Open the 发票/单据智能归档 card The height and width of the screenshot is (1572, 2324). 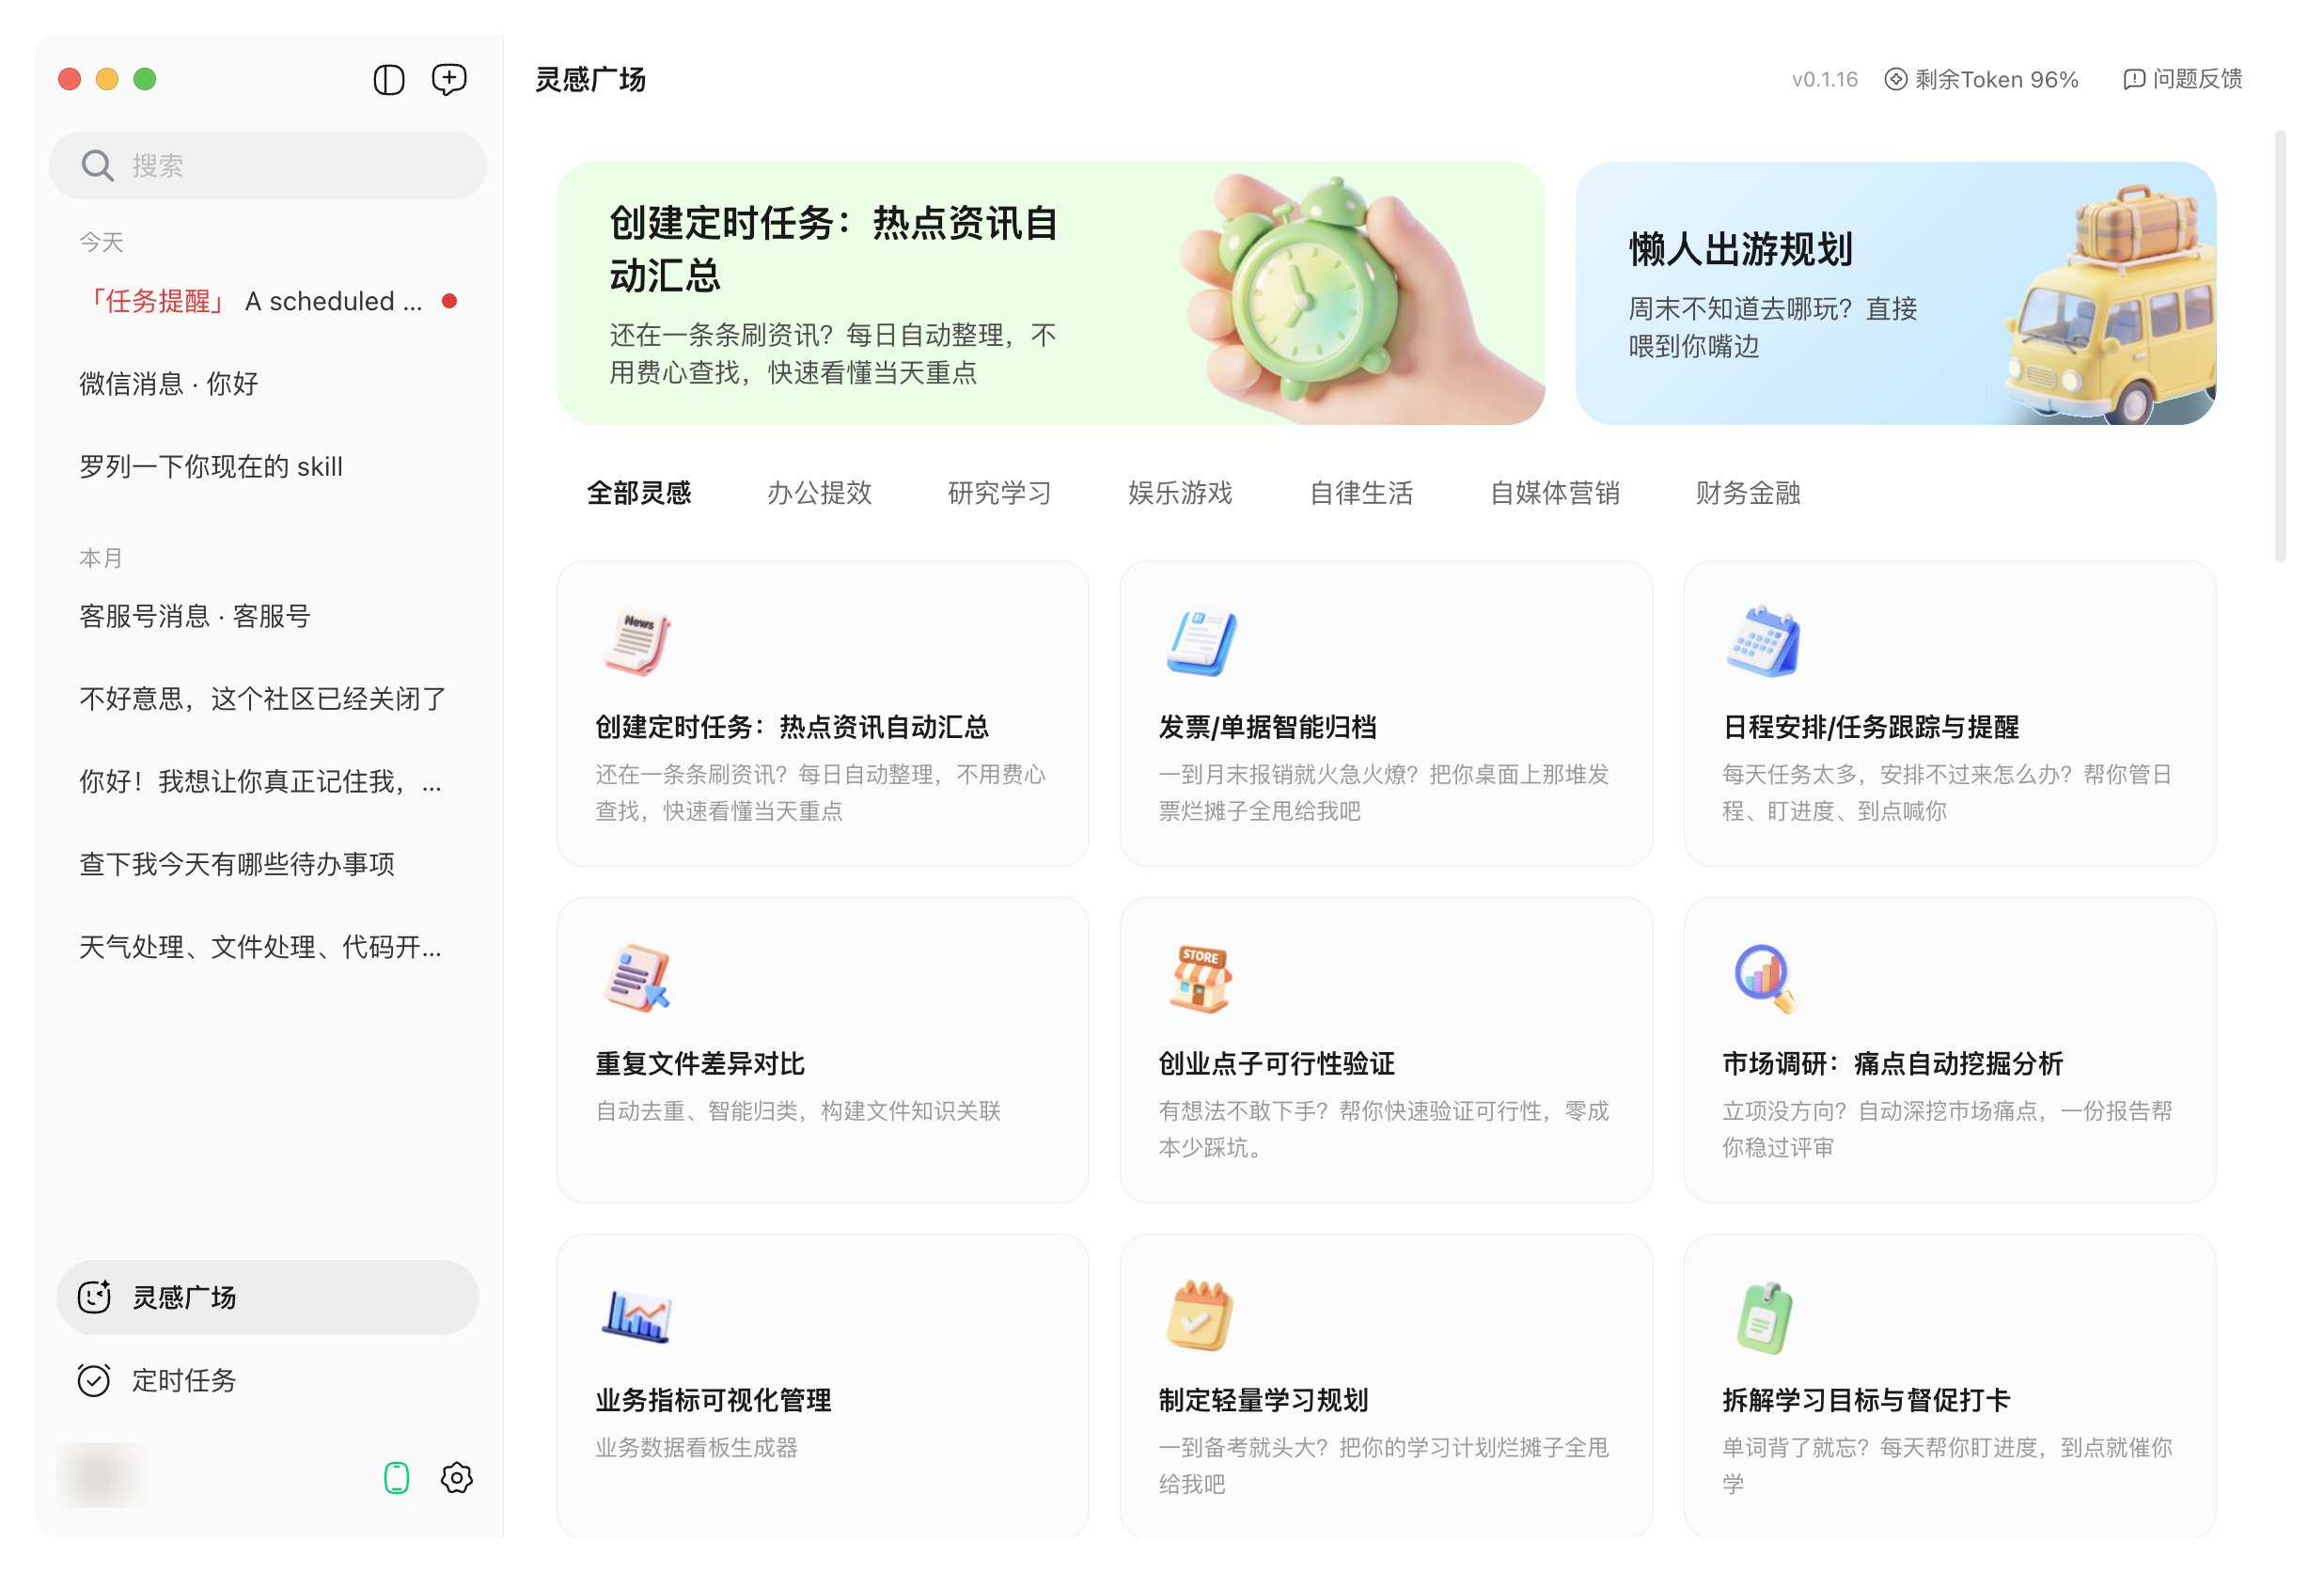tap(1387, 715)
